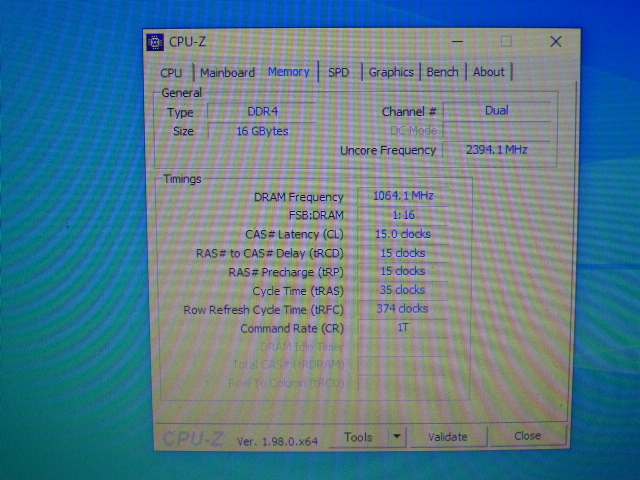Minimize the CPU-Z window

click(458, 42)
